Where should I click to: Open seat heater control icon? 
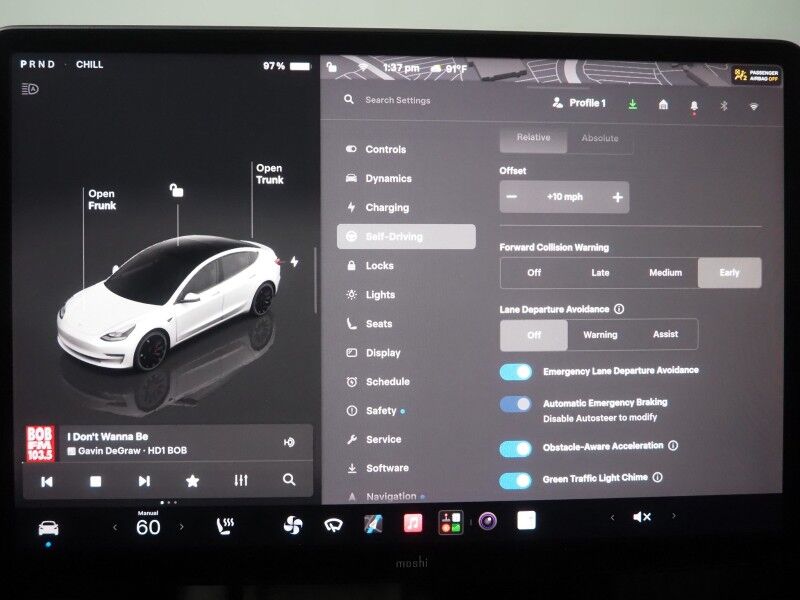225,526
